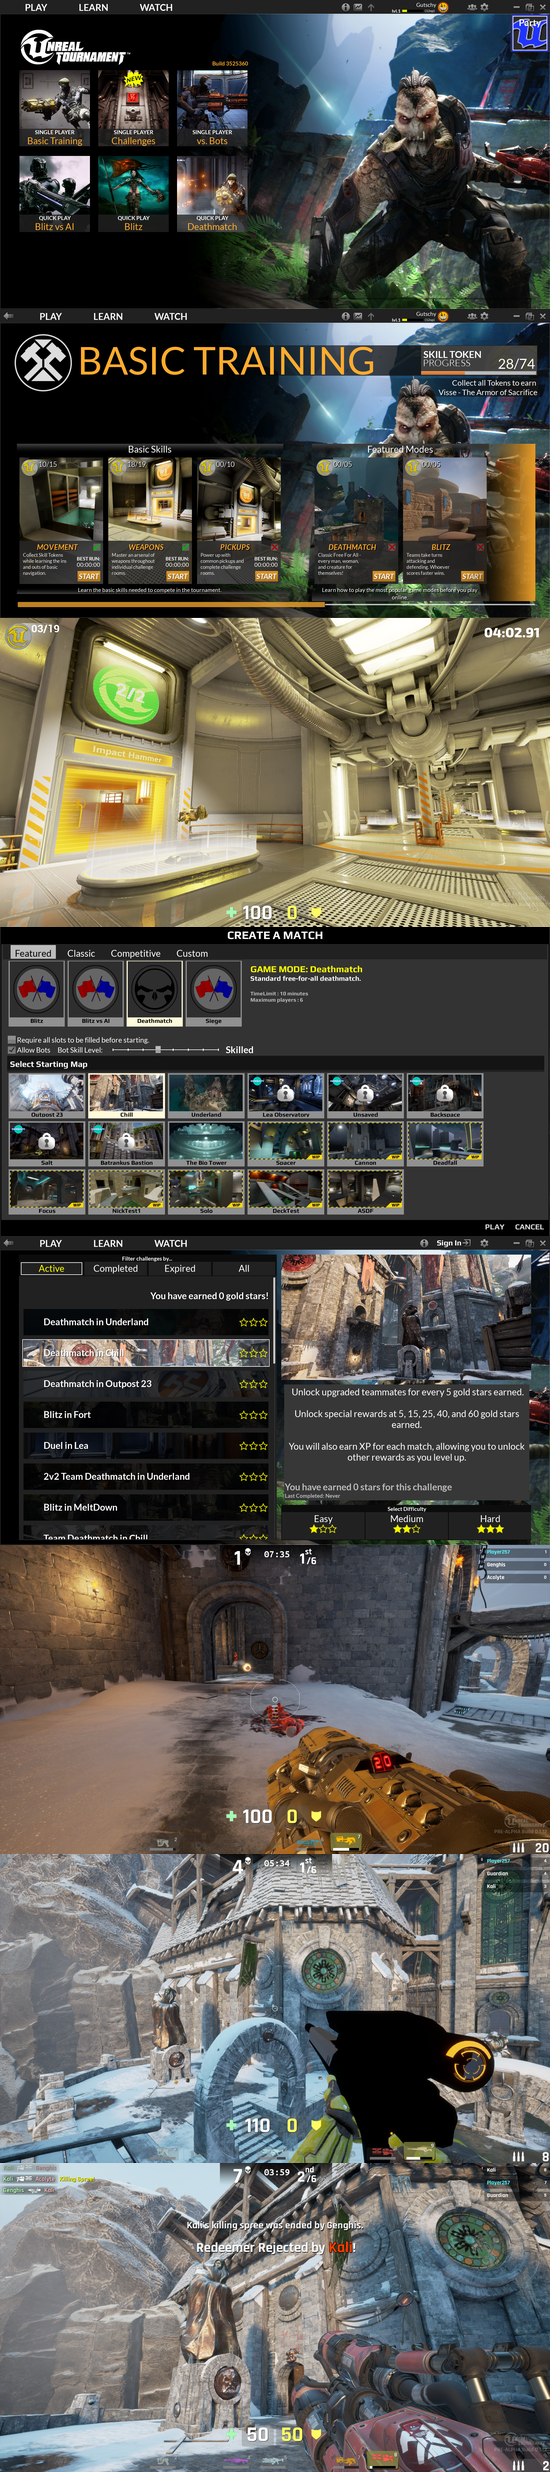Filter challenges by Completed
This screenshot has width=550, height=2472.
(115, 1268)
